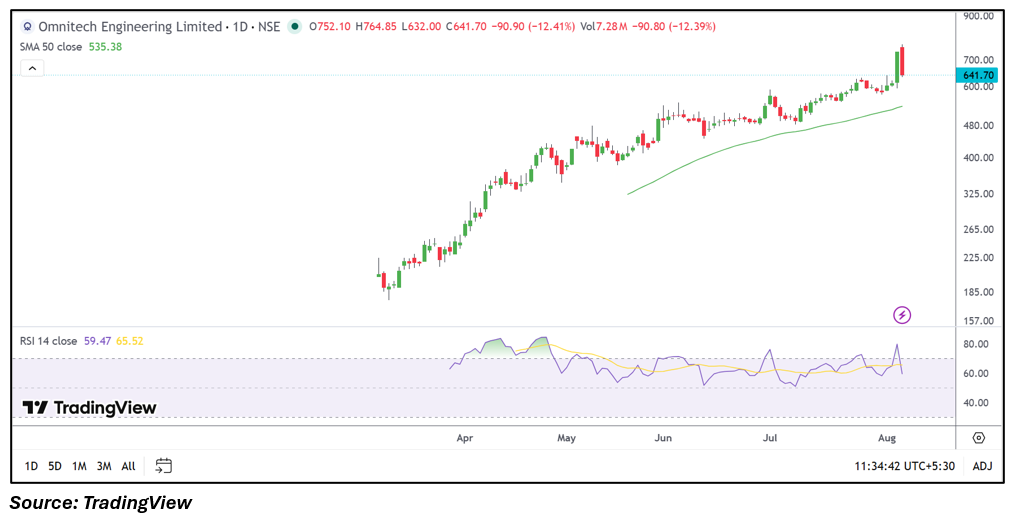Viewport: 1027px width, 517px height.
Task: Click the 480.00 price scale label
Action: tap(979, 126)
